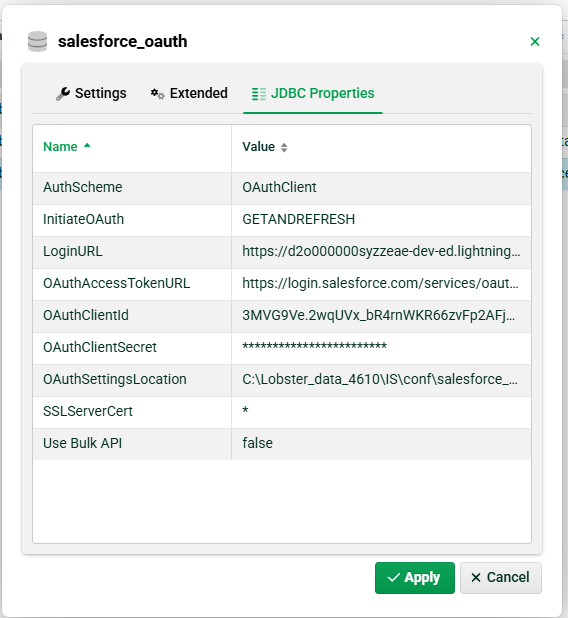Toggle sort arrows on Value column
The width and height of the screenshot is (568, 618).
[x=284, y=147]
